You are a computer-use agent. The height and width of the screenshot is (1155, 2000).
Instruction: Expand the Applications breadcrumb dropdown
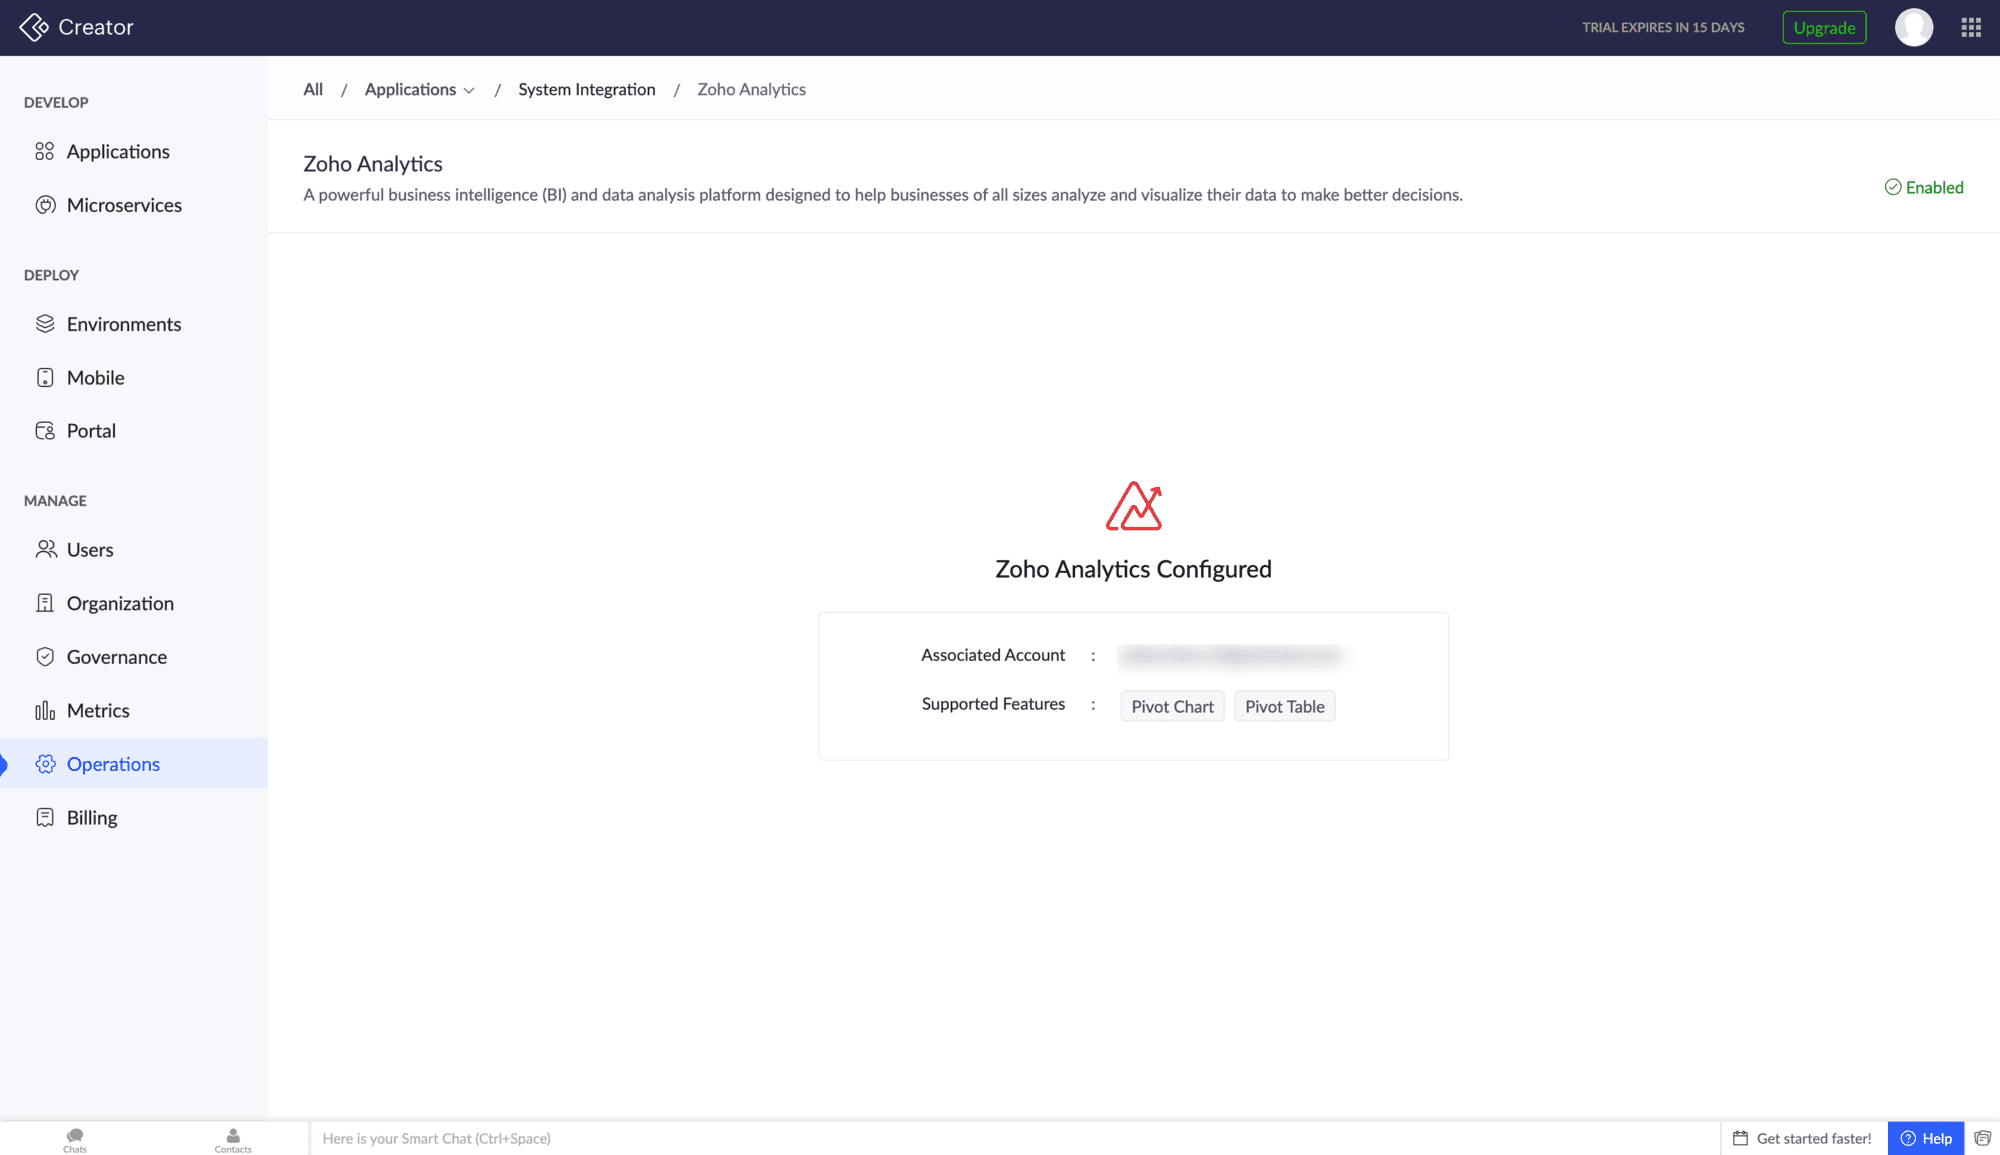(469, 90)
